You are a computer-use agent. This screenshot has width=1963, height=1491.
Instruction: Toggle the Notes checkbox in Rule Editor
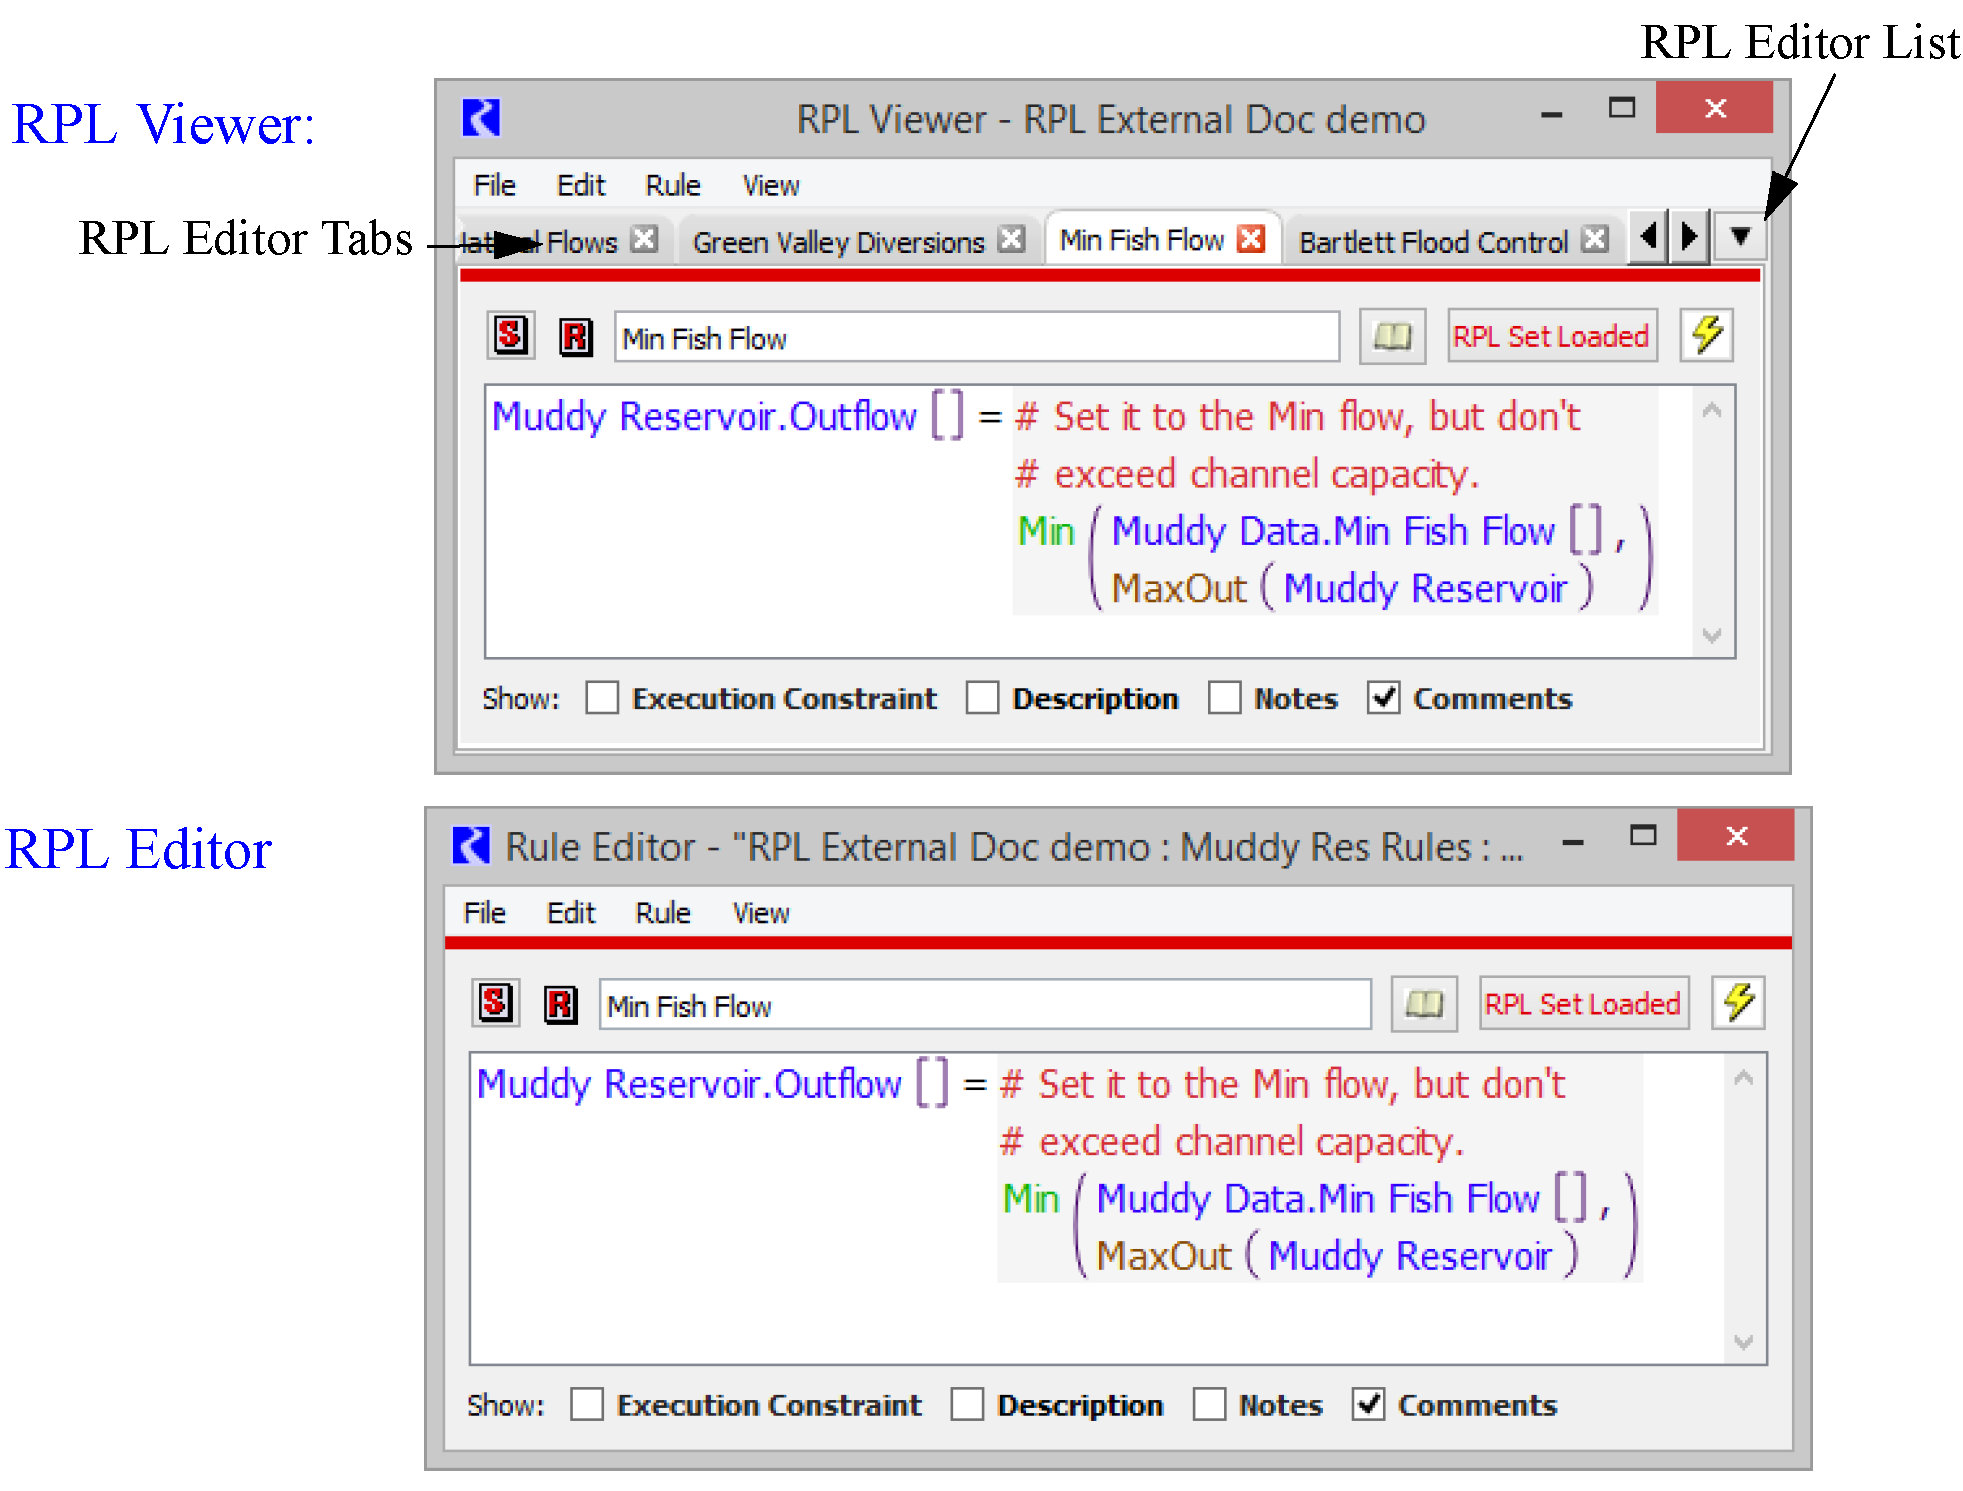[x=1209, y=1405]
